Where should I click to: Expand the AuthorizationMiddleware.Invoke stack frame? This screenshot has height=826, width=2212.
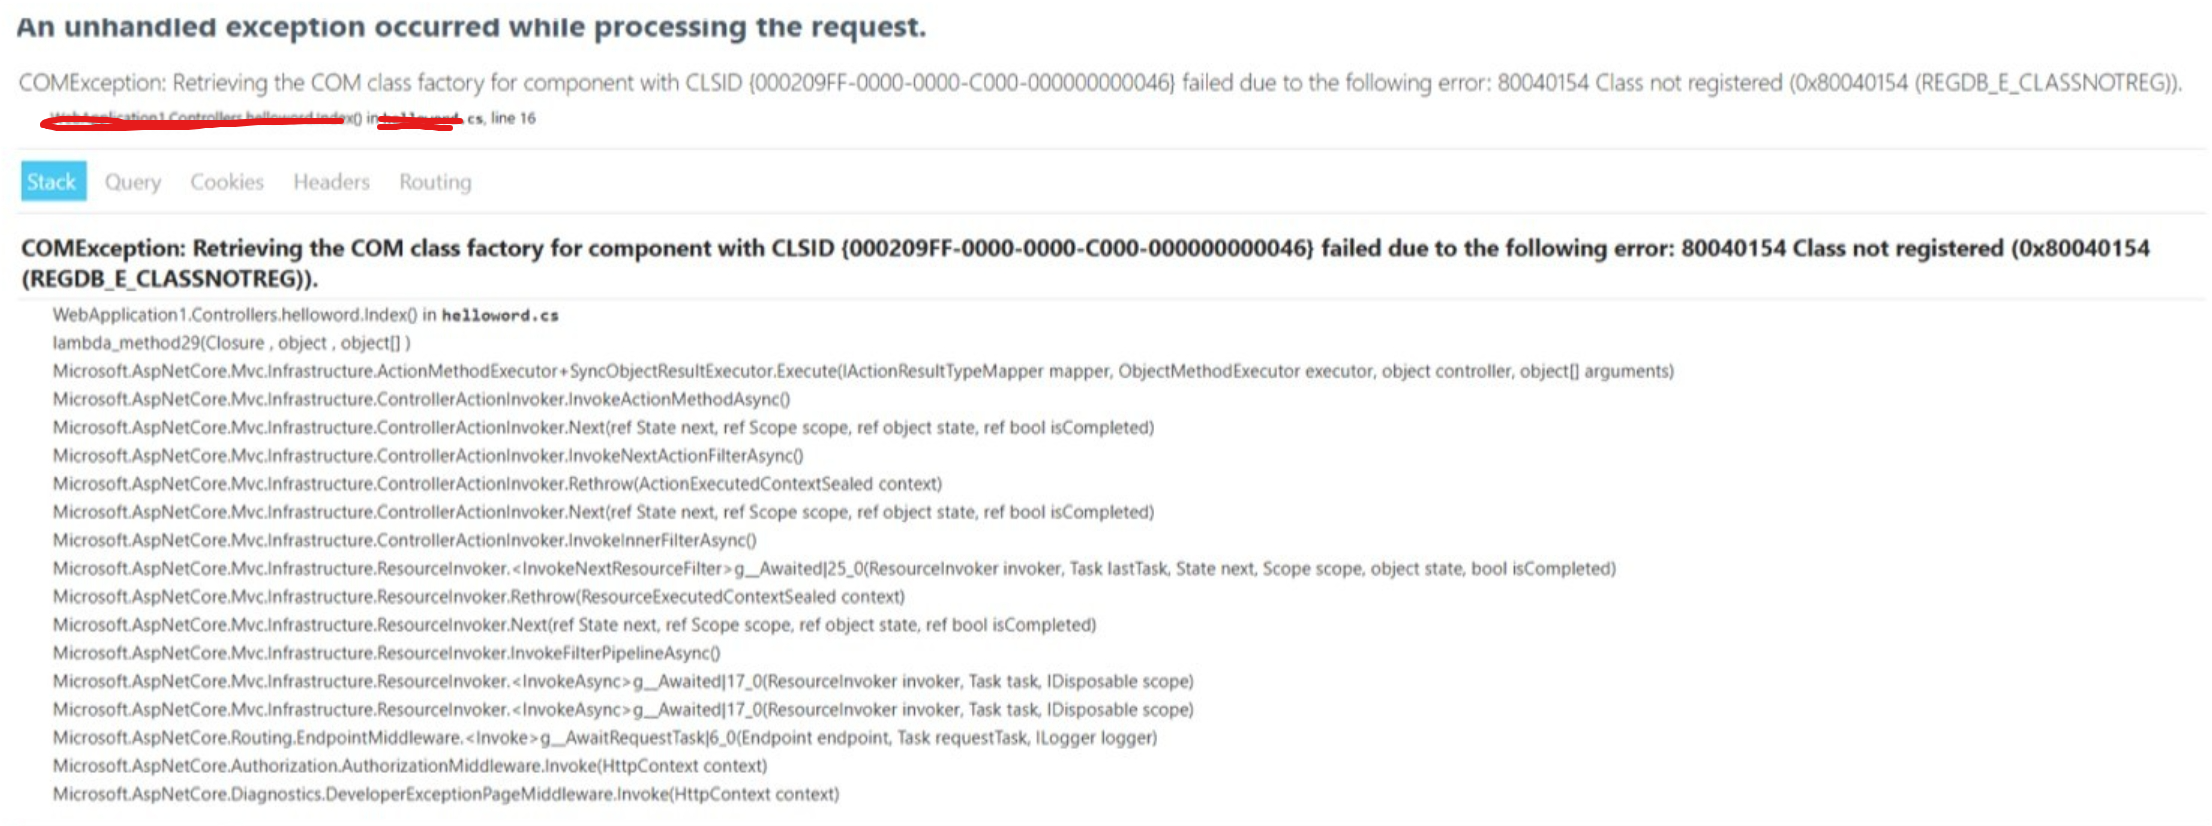pos(409,766)
